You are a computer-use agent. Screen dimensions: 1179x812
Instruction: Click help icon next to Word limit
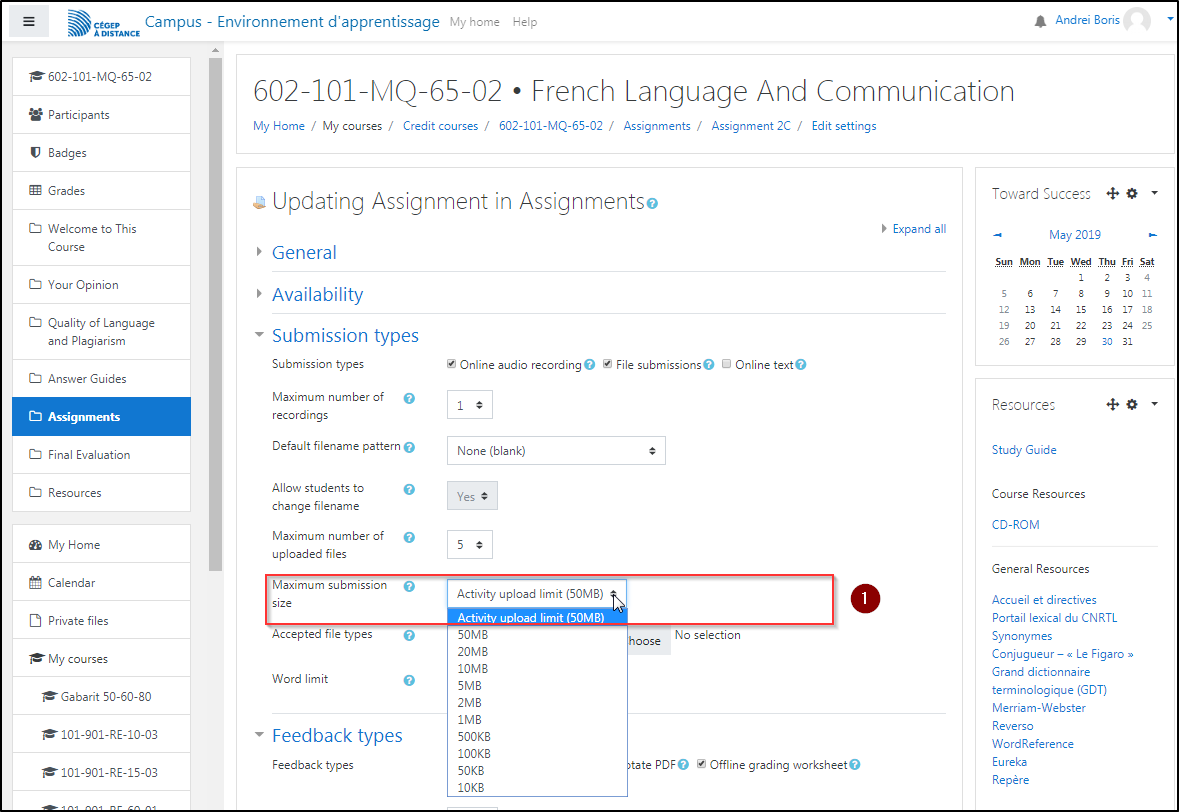[409, 680]
